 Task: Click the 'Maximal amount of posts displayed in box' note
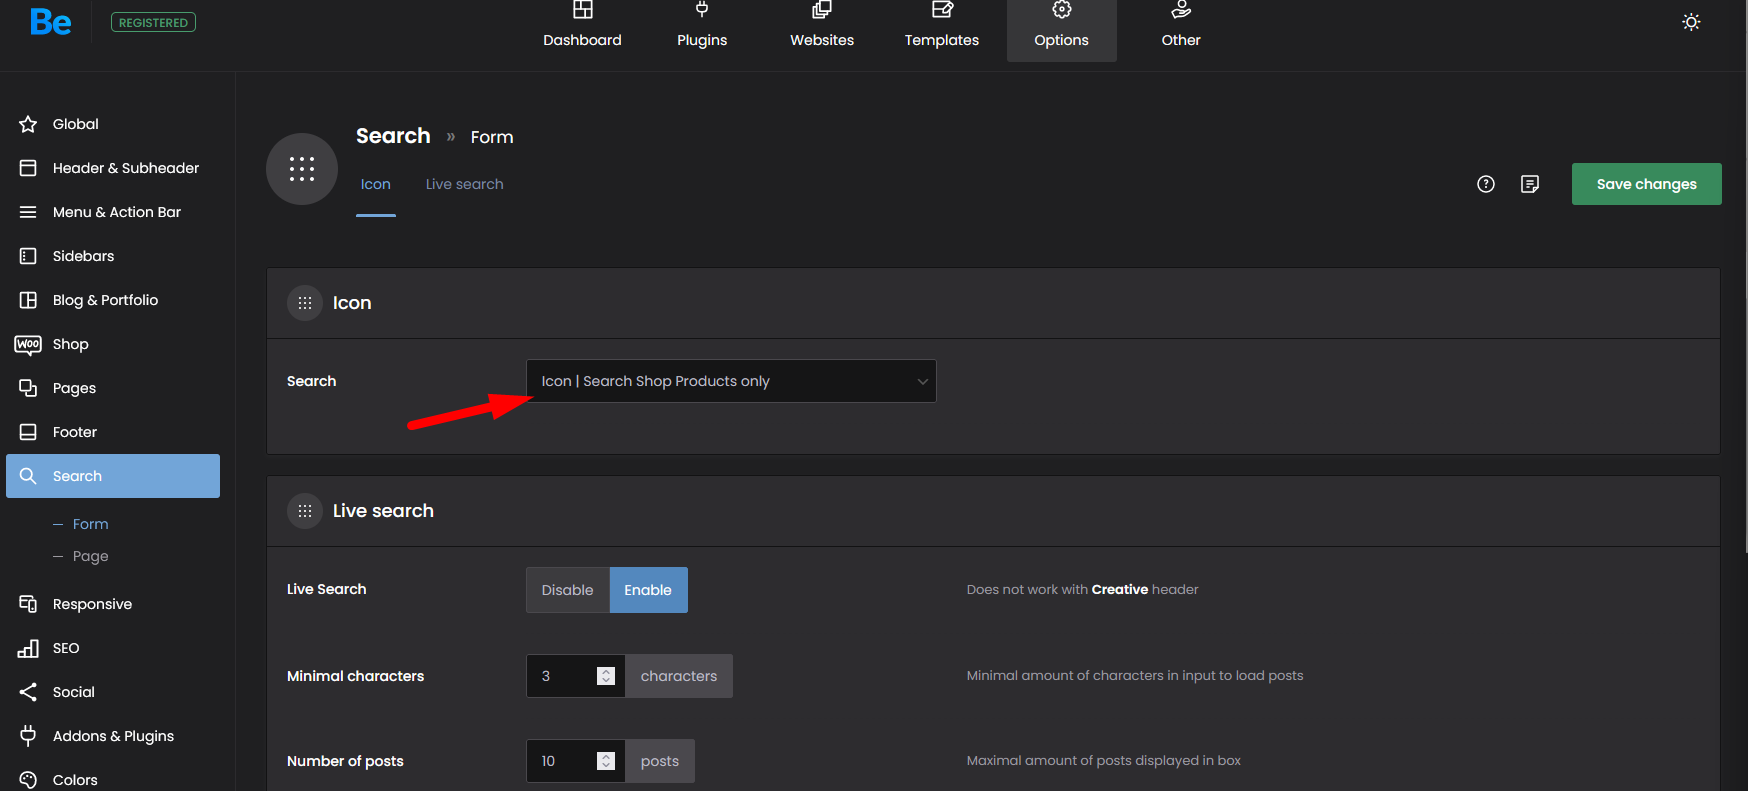(1103, 760)
